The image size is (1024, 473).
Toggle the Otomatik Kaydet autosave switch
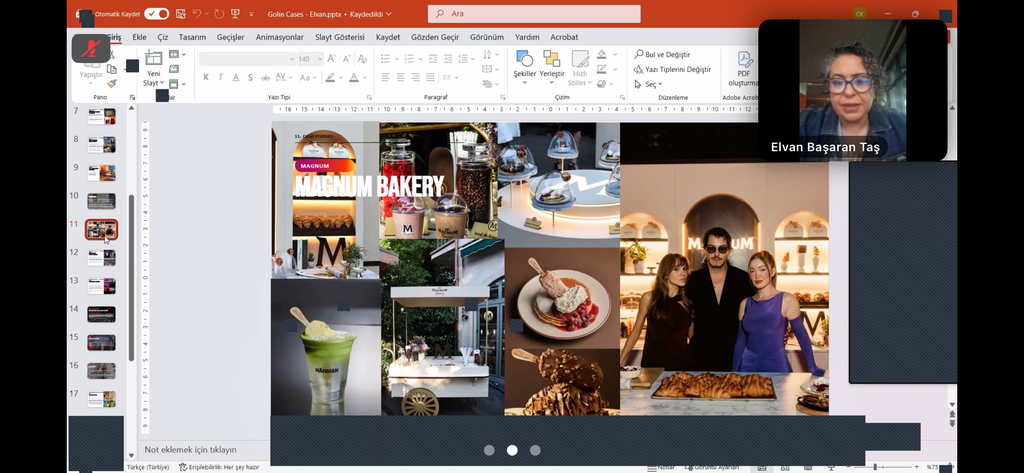coord(157,14)
